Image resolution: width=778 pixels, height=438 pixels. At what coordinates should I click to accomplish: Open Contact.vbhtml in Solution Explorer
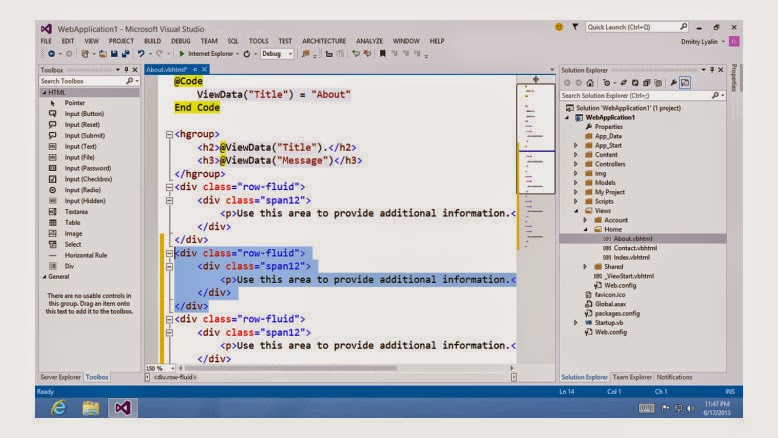[635, 248]
